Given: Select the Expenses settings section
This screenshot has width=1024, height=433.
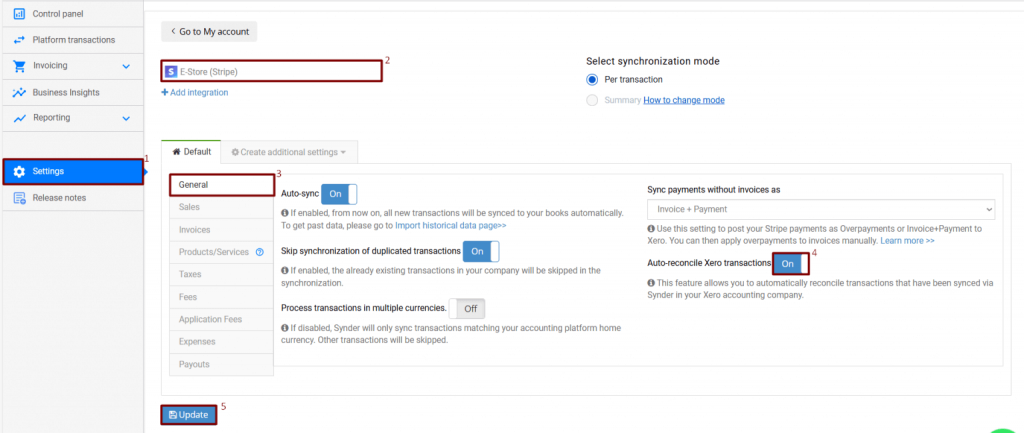Looking at the screenshot, I should pos(221,342).
